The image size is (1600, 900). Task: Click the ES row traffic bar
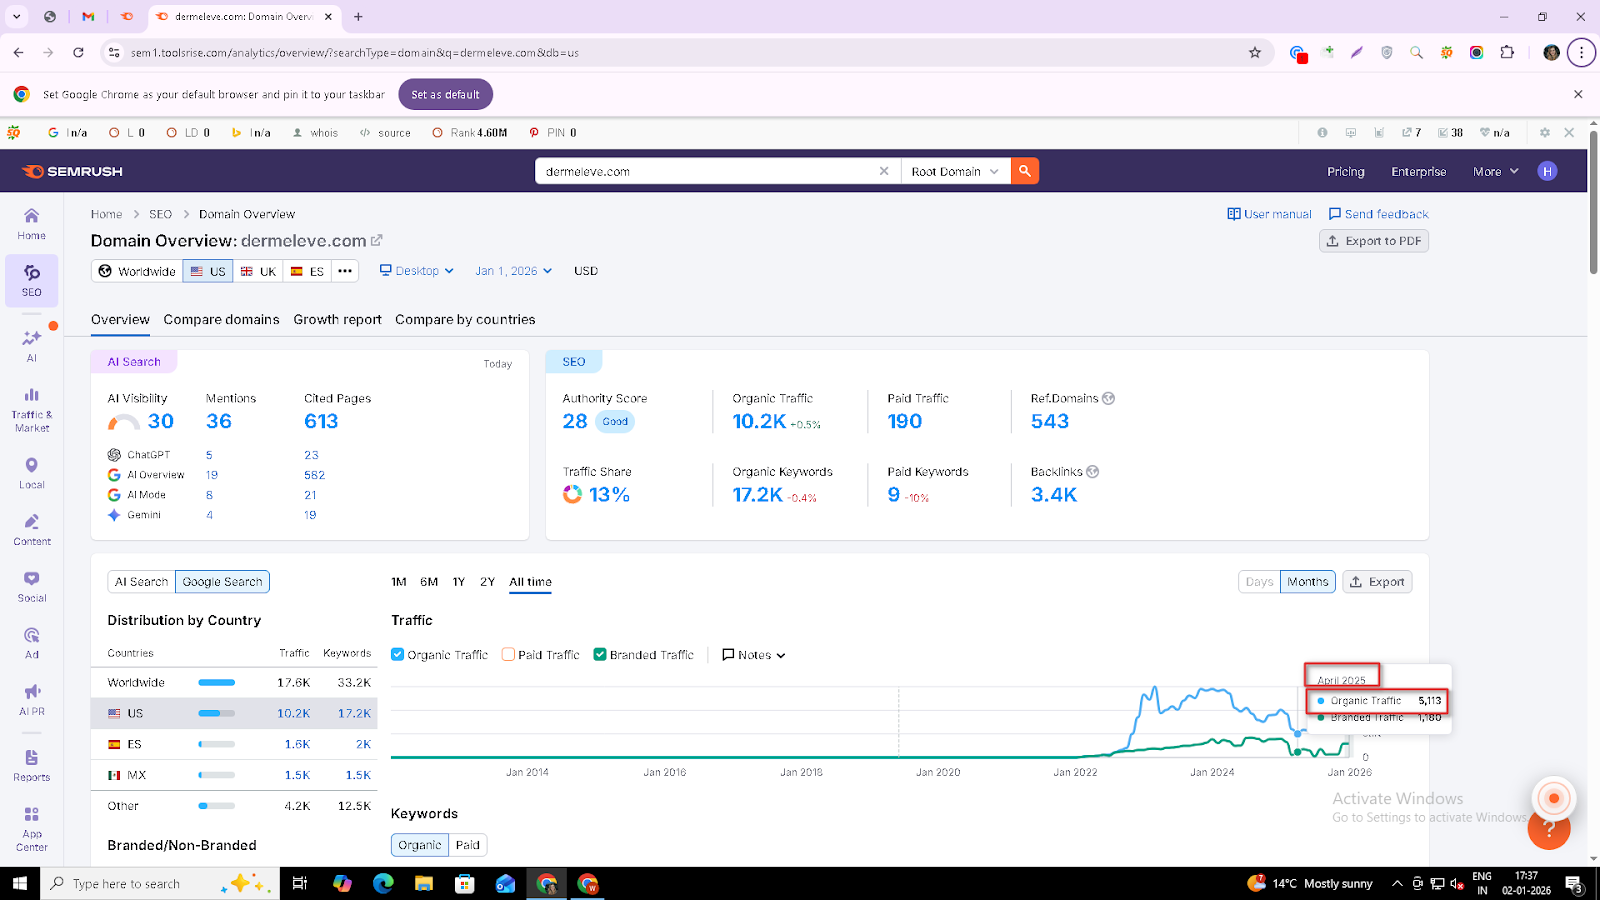(x=216, y=744)
